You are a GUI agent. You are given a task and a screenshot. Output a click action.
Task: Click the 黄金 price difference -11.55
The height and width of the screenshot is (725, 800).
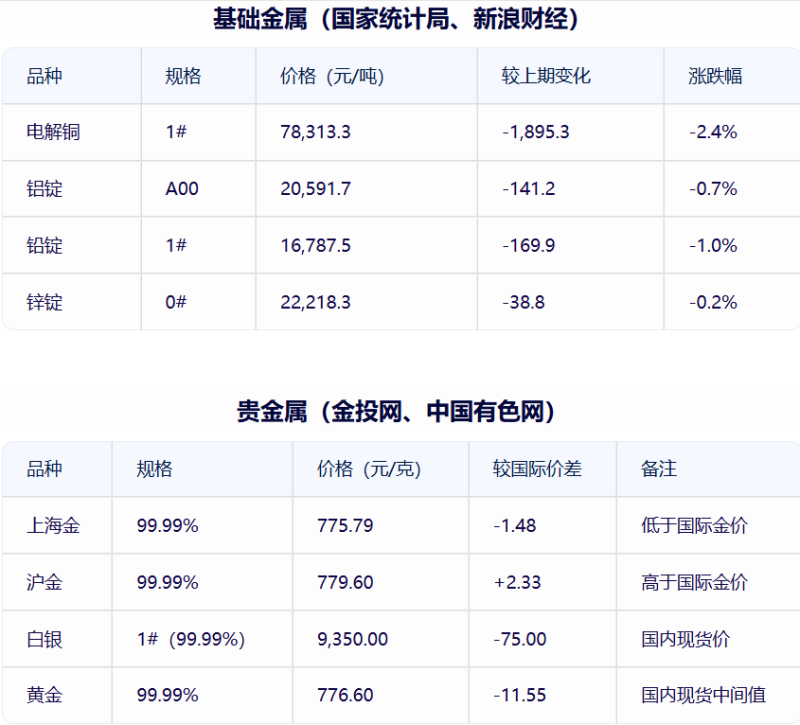(x=520, y=695)
